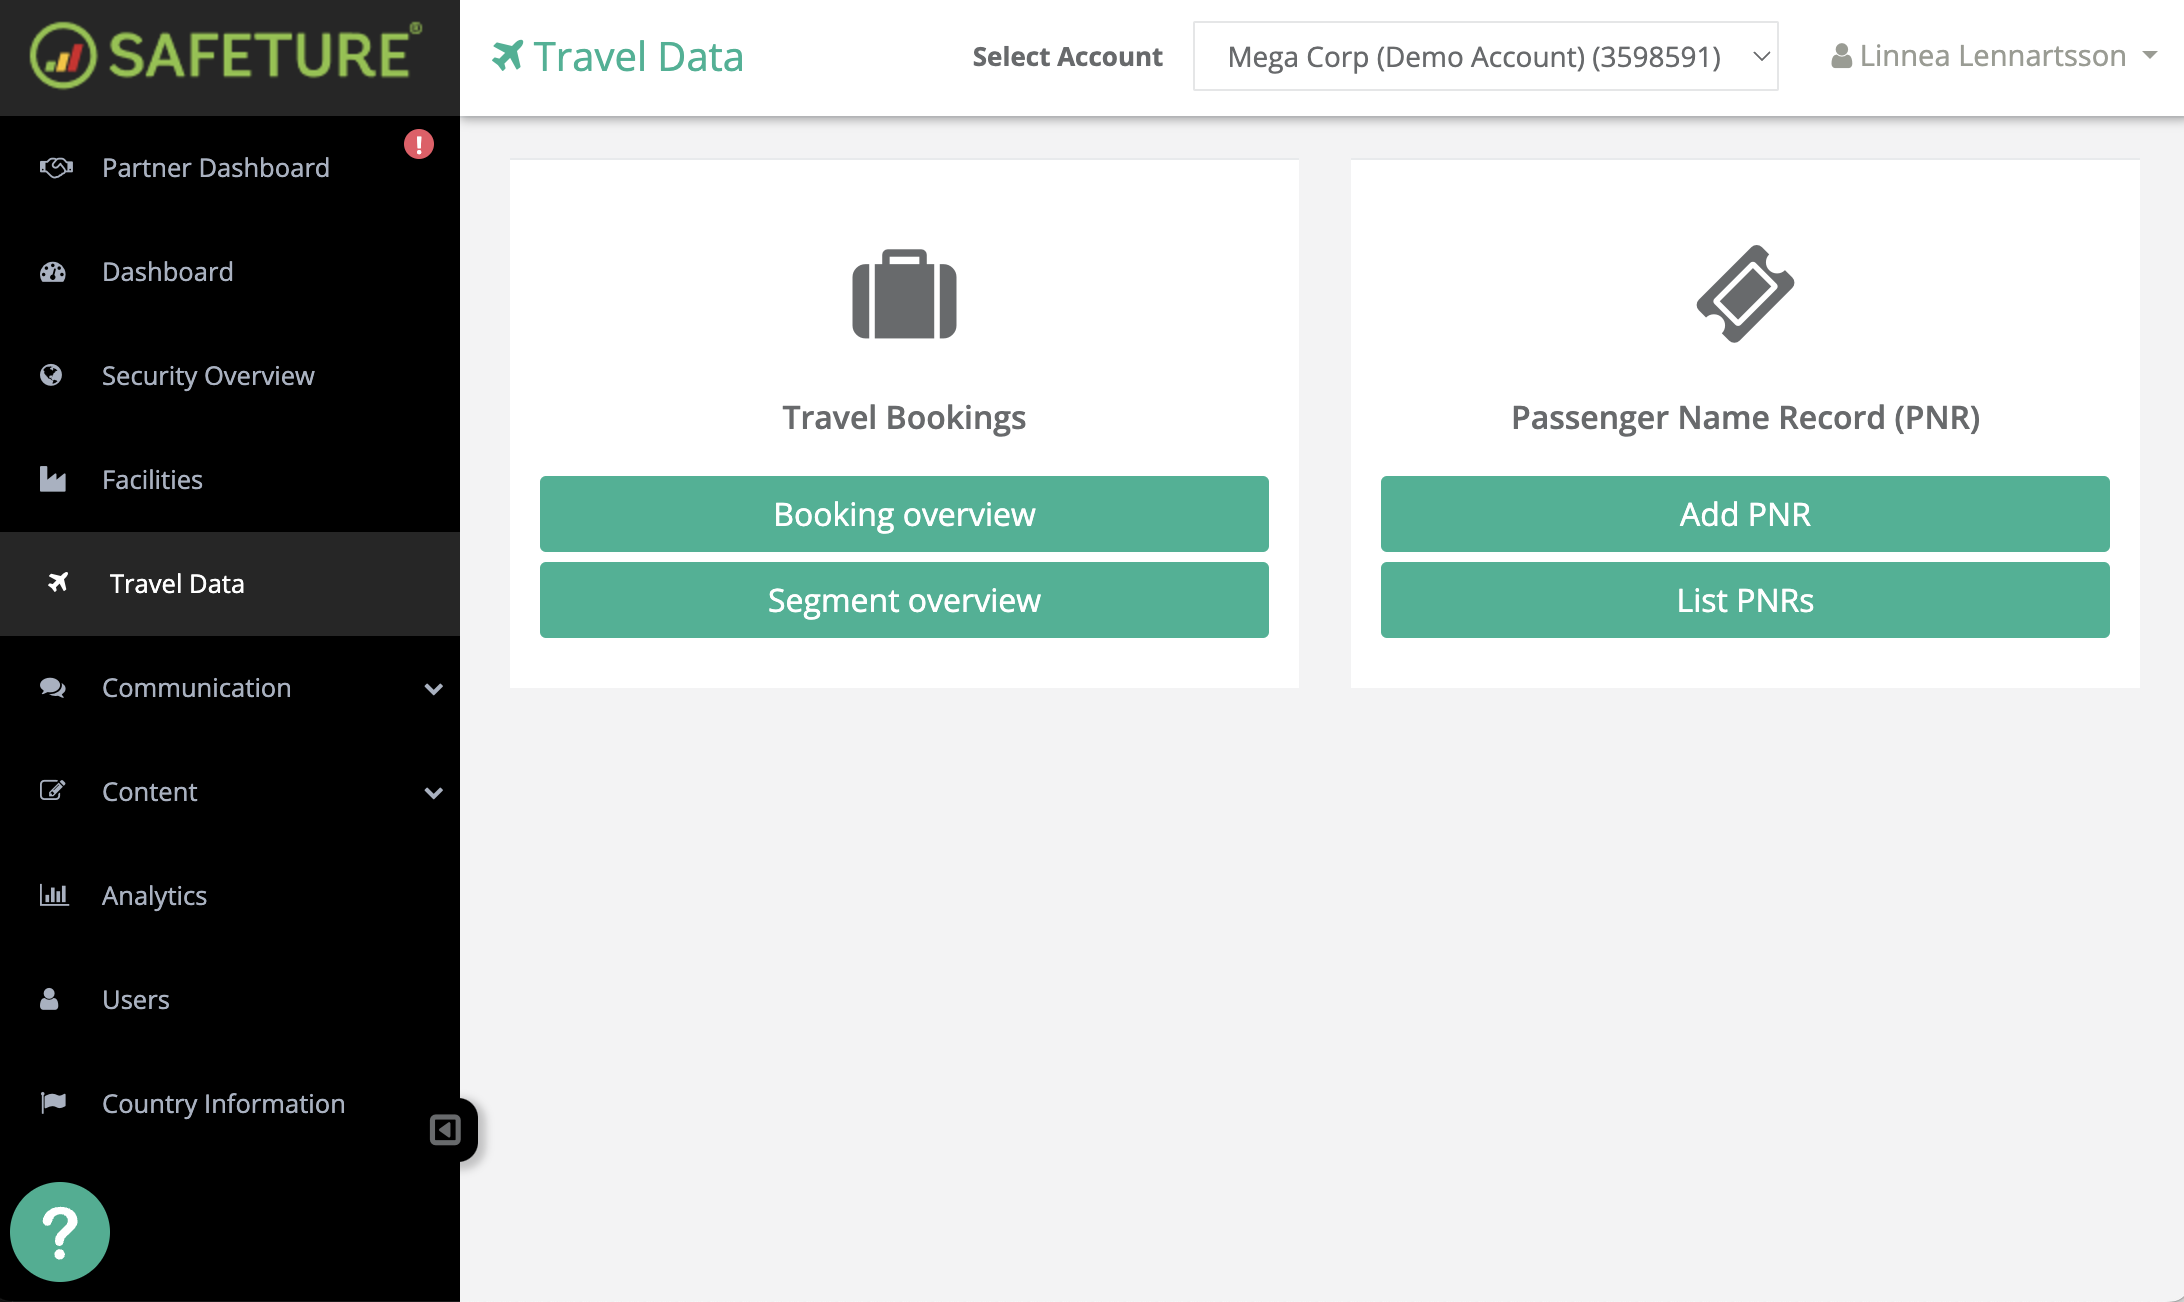Select the Facilities chart icon
Image resolution: width=2184 pixels, height=1302 pixels.
coord(52,479)
